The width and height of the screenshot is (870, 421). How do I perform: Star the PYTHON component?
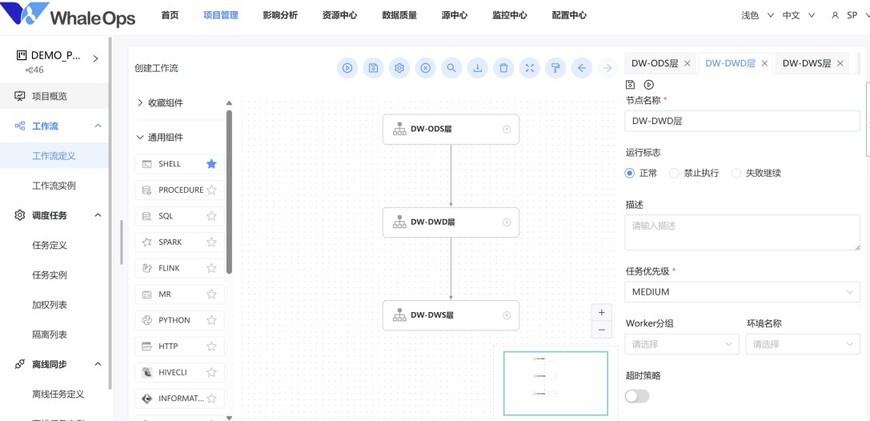(x=211, y=320)
